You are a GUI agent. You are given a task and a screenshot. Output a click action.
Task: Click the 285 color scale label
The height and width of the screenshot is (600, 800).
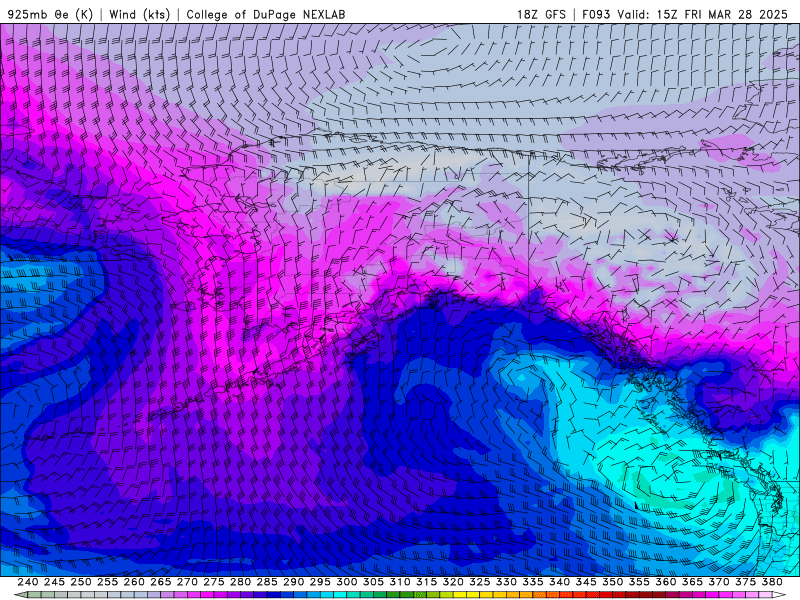[267, 582]
